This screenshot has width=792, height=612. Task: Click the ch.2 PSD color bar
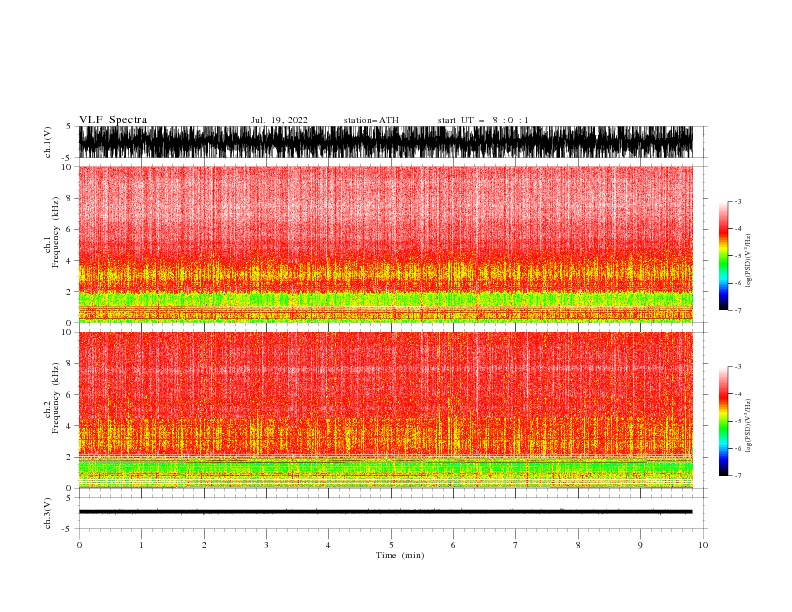[723, 421]
